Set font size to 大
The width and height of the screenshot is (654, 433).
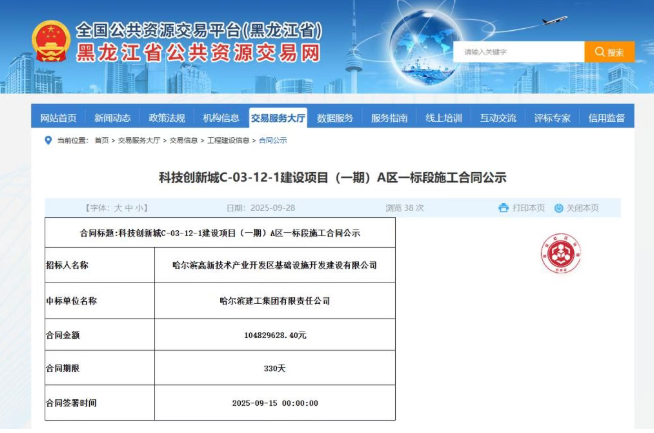pyautogui.click(x=117, y=208)
